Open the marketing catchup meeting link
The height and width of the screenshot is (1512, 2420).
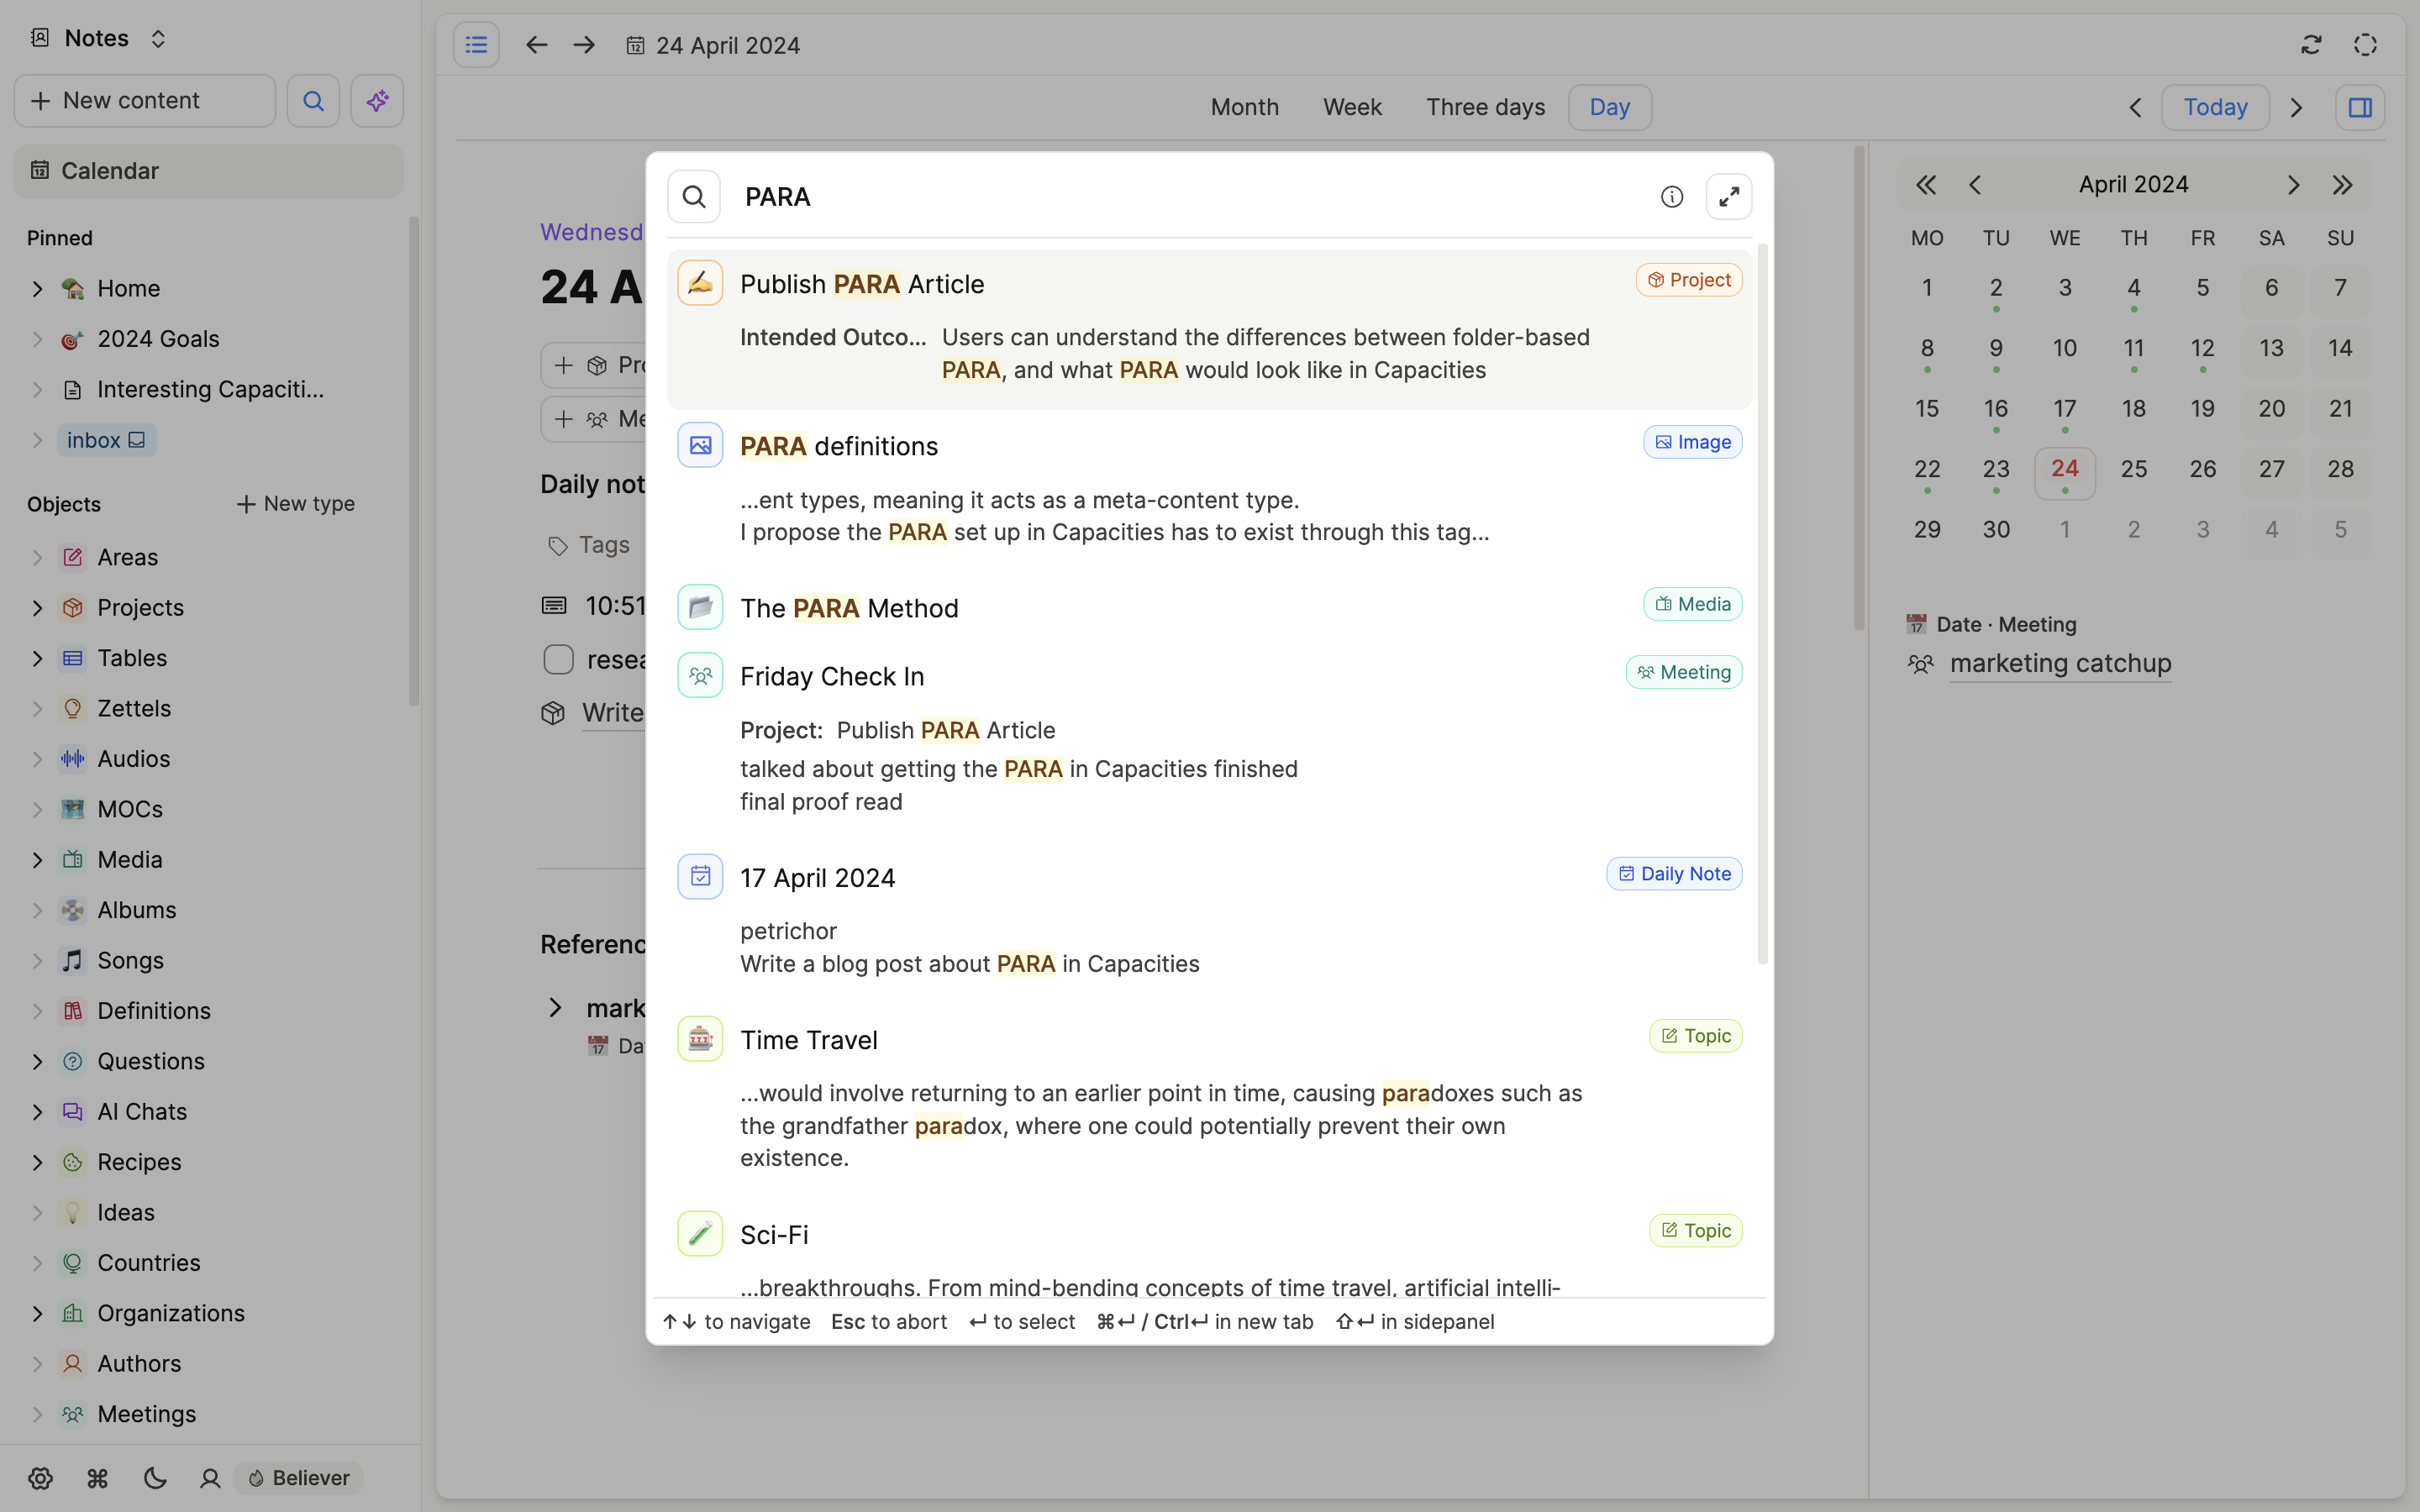click(x=2060, y=664)
